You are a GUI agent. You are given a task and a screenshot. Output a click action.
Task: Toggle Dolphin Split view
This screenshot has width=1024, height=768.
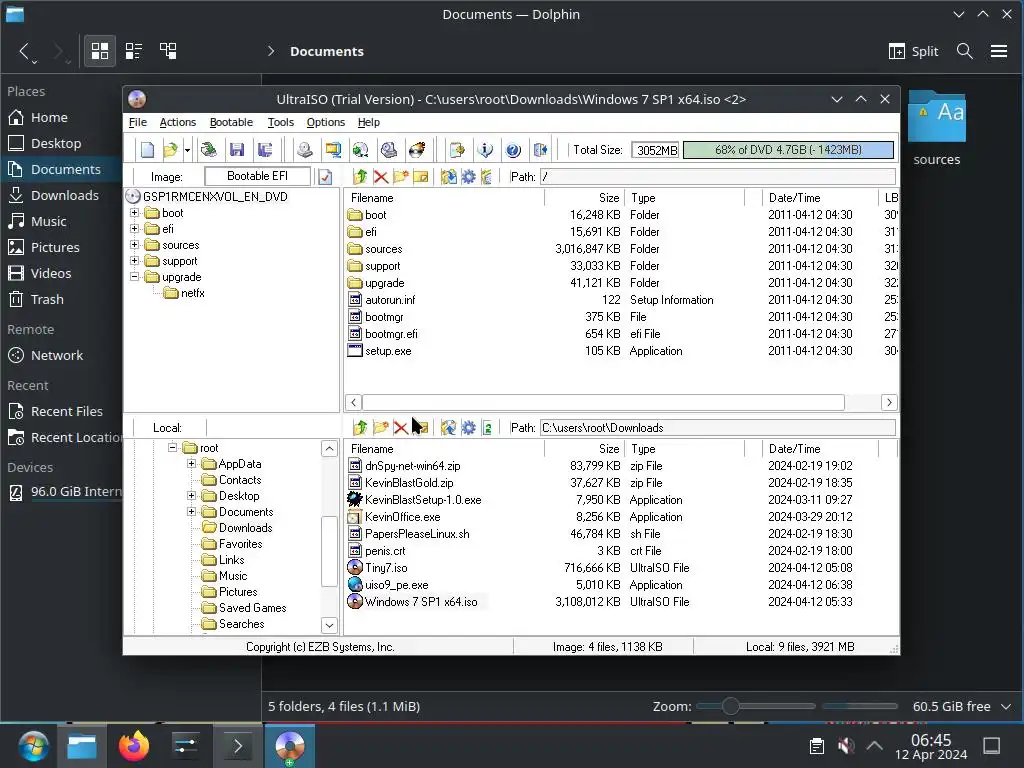(914, 51)
